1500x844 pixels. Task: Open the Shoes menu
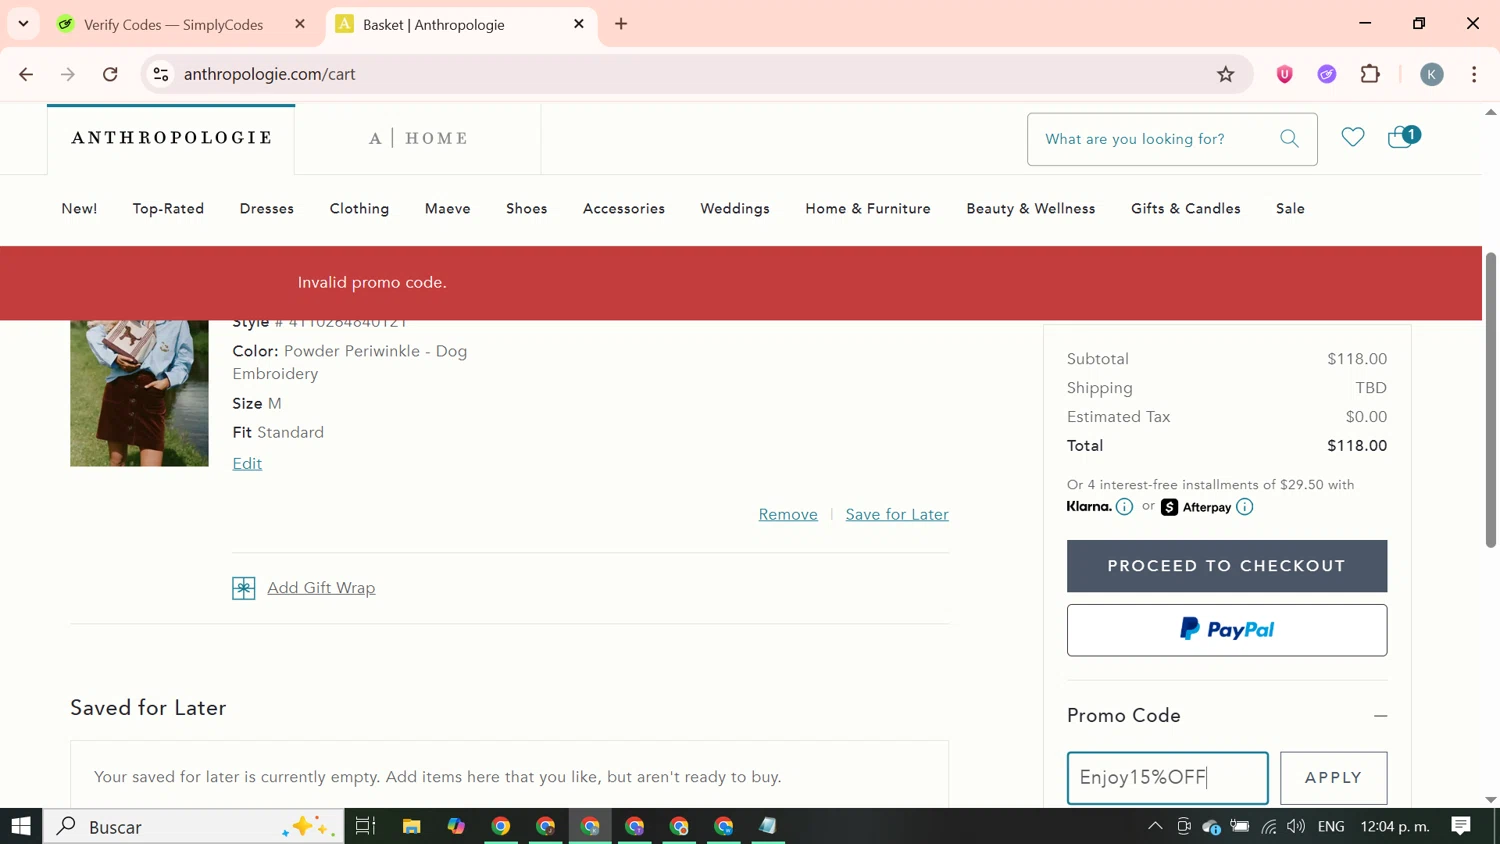526,209
